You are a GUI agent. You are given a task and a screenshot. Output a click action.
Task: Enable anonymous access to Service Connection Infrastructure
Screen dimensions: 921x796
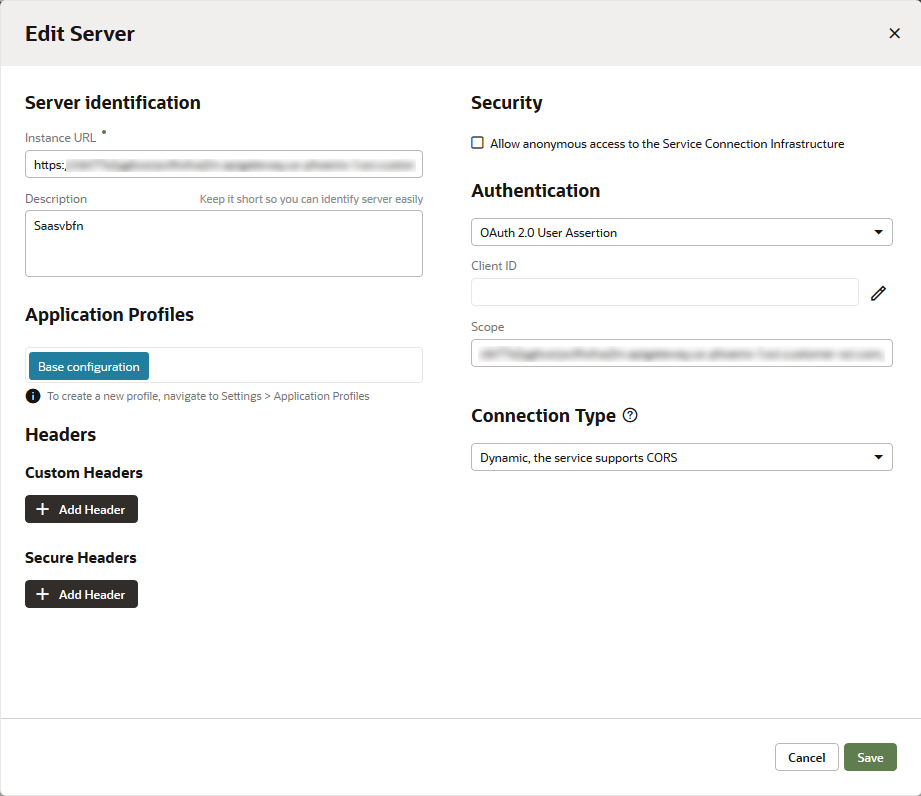478,143
